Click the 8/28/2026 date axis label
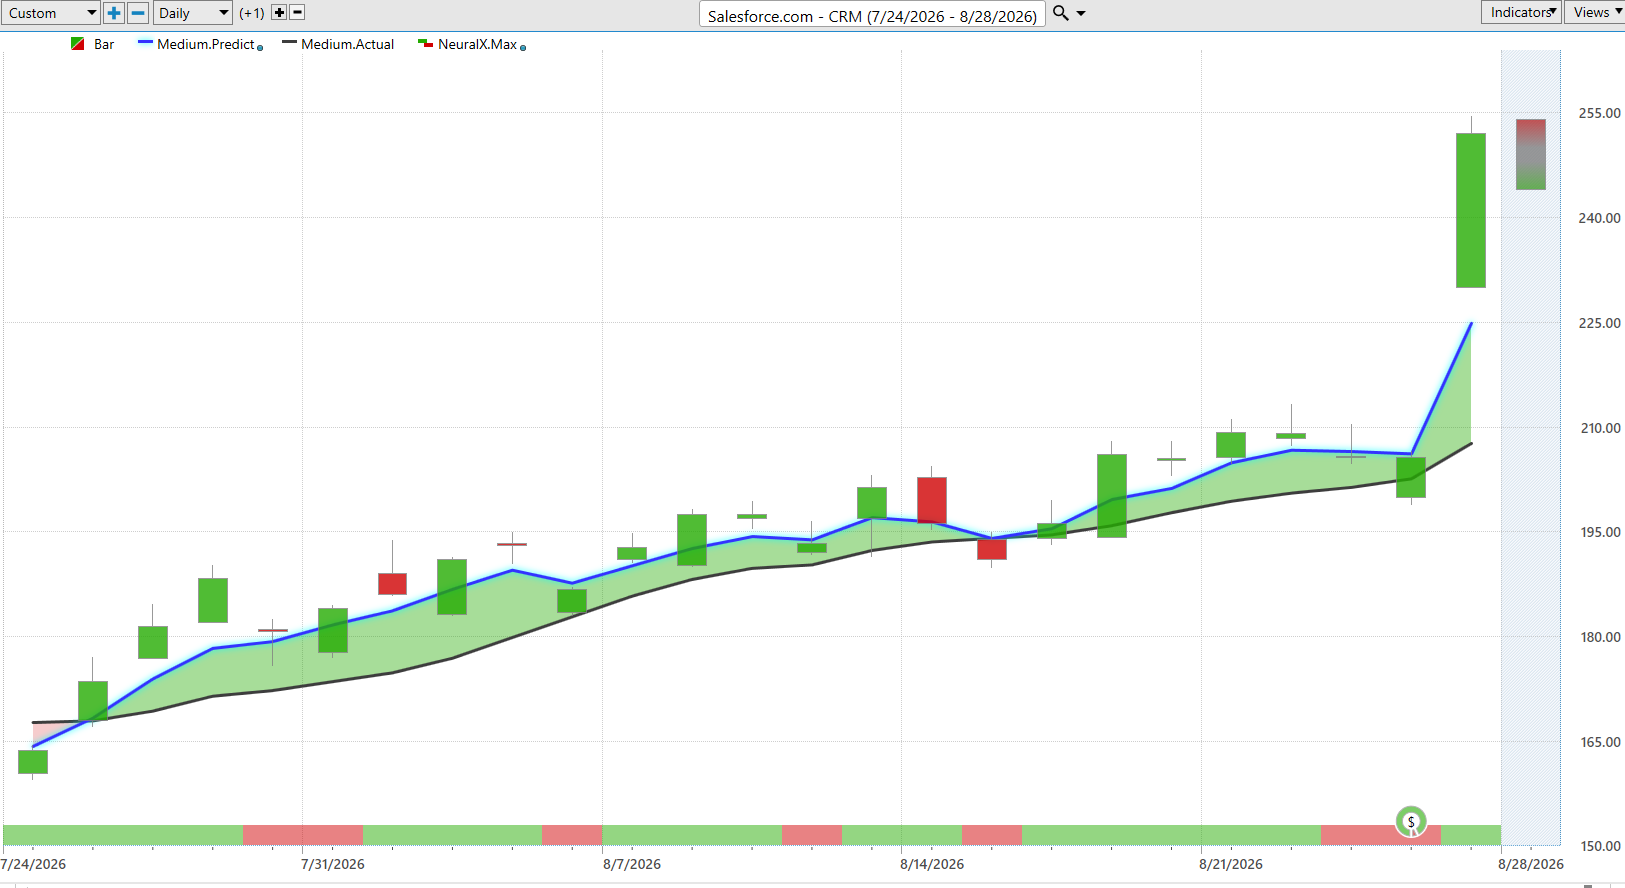The width and height of the screenshot is (1625, 888). click(x=1531, y=864)
